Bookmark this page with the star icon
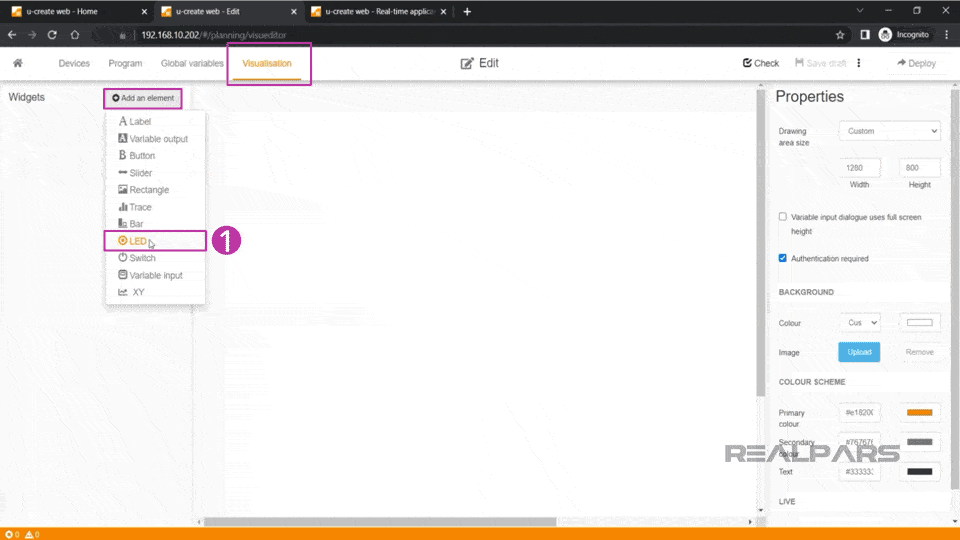960x540 pixels. coord(840,35)
